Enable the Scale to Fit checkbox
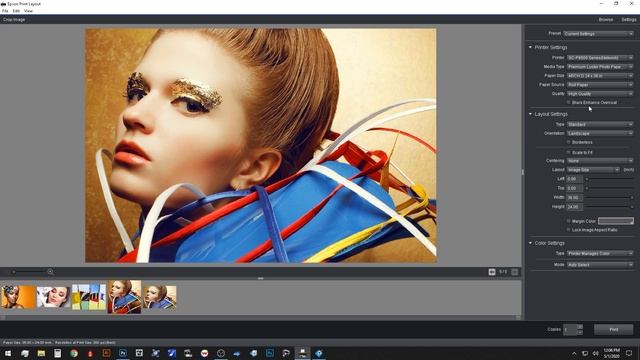 point(569,152)
